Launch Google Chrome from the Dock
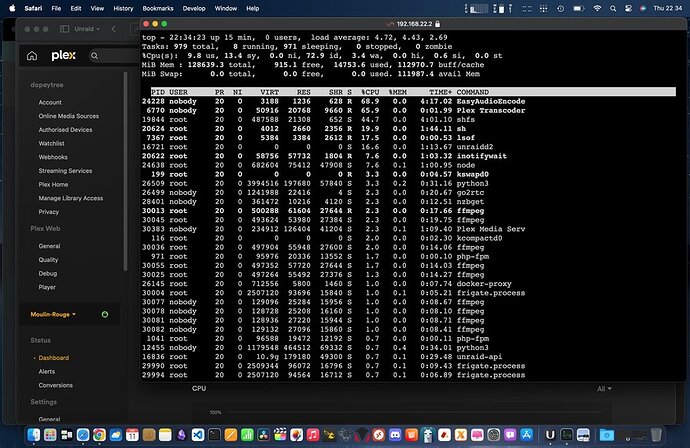This screenshot has height=448, width=690. (99, 435)
